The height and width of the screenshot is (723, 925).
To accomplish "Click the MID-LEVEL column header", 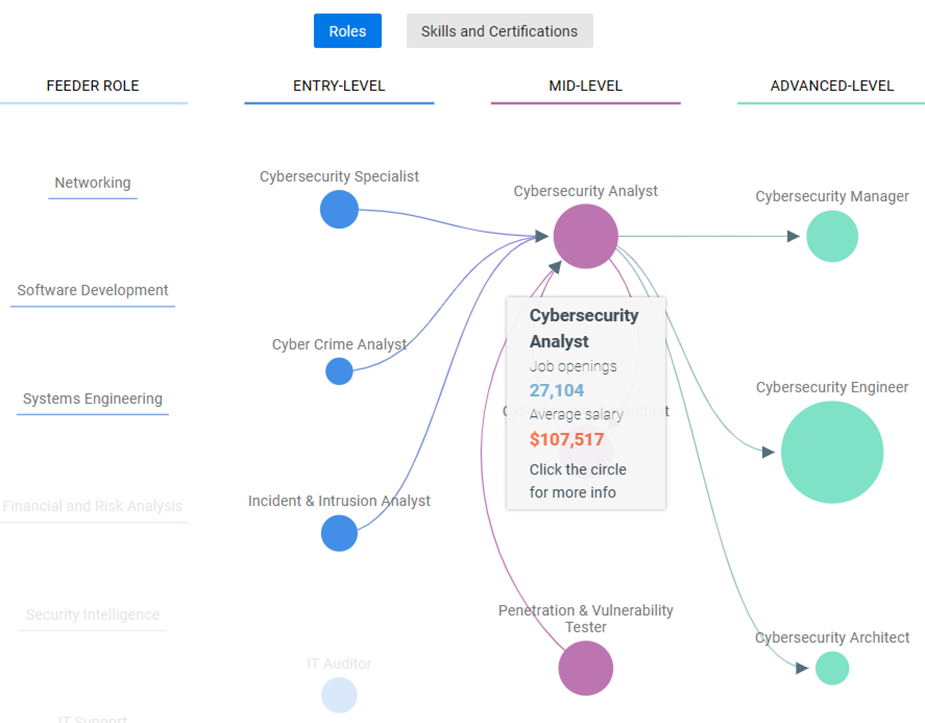I will 585,86.
